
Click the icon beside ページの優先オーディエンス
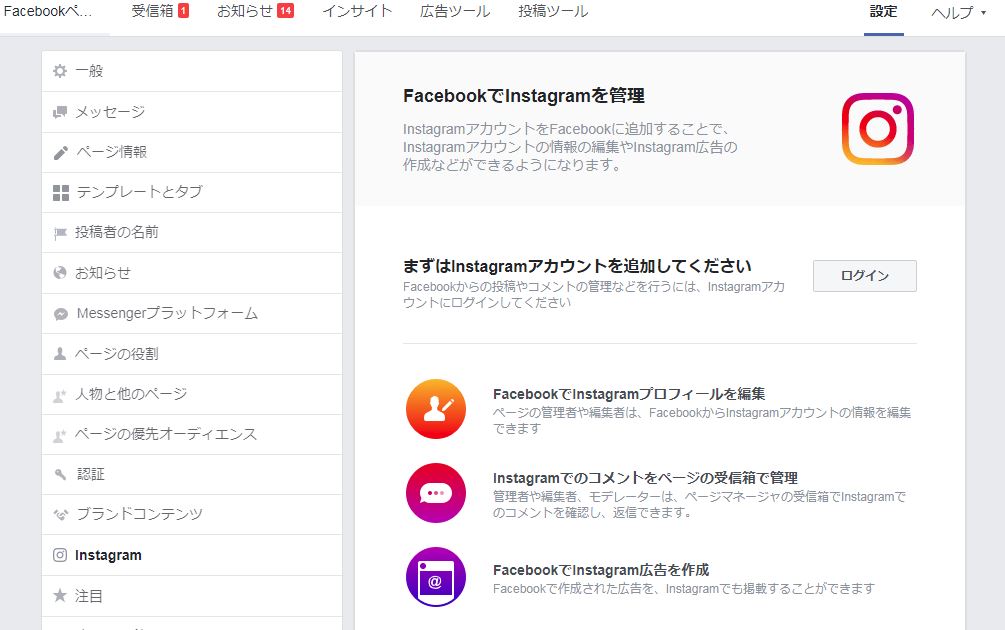click(x=60, y=436)
